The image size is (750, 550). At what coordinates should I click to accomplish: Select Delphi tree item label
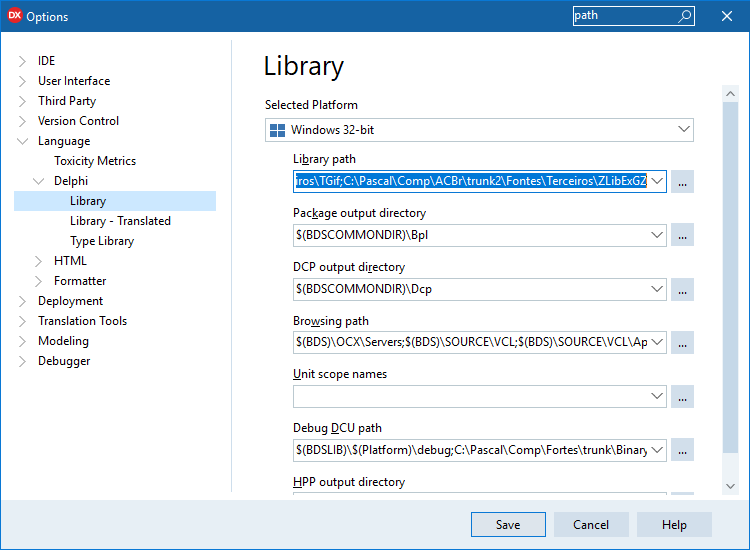[x=71, y=181]
